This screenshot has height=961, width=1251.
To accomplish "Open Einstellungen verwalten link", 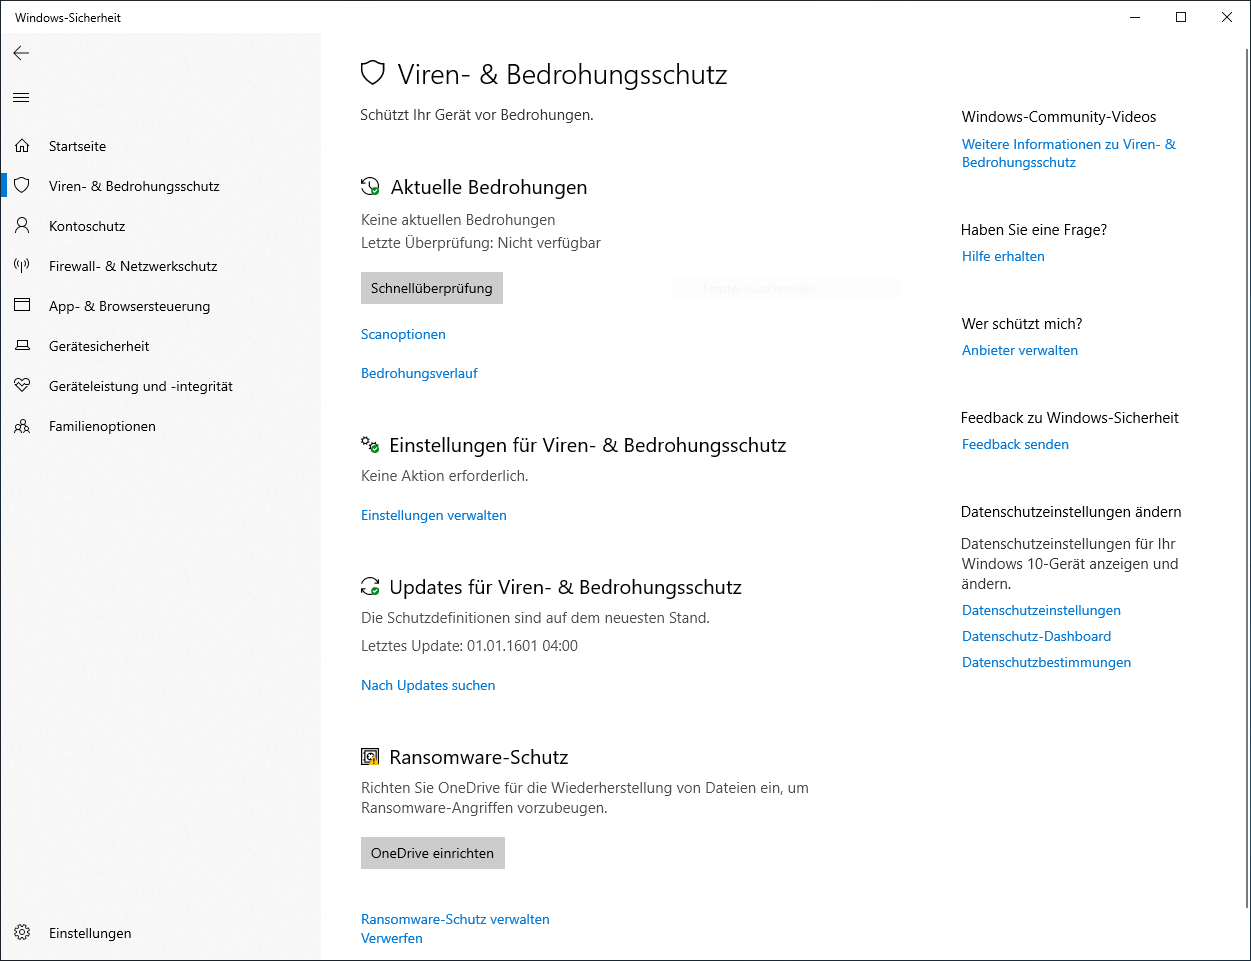I will point(433,515).
